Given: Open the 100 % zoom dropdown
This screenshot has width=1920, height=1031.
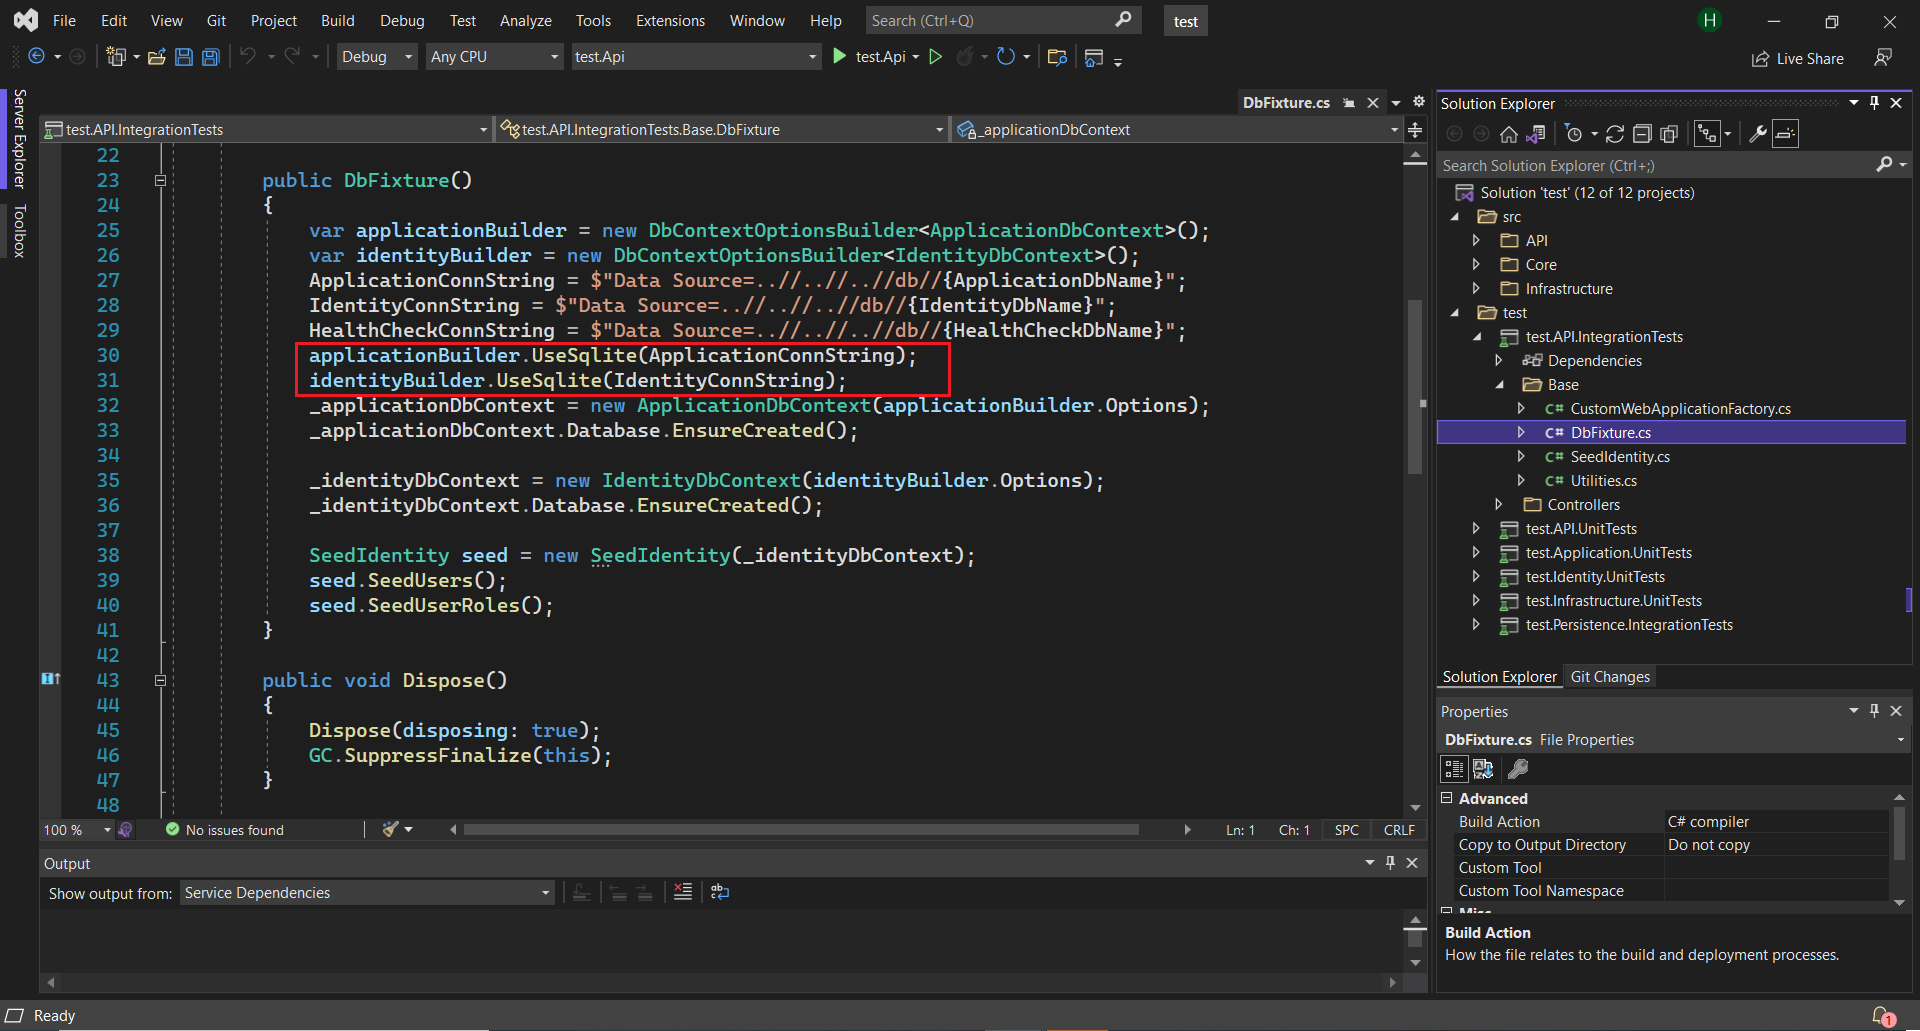Looking at the screenshot, I should (x=76, y=830).
